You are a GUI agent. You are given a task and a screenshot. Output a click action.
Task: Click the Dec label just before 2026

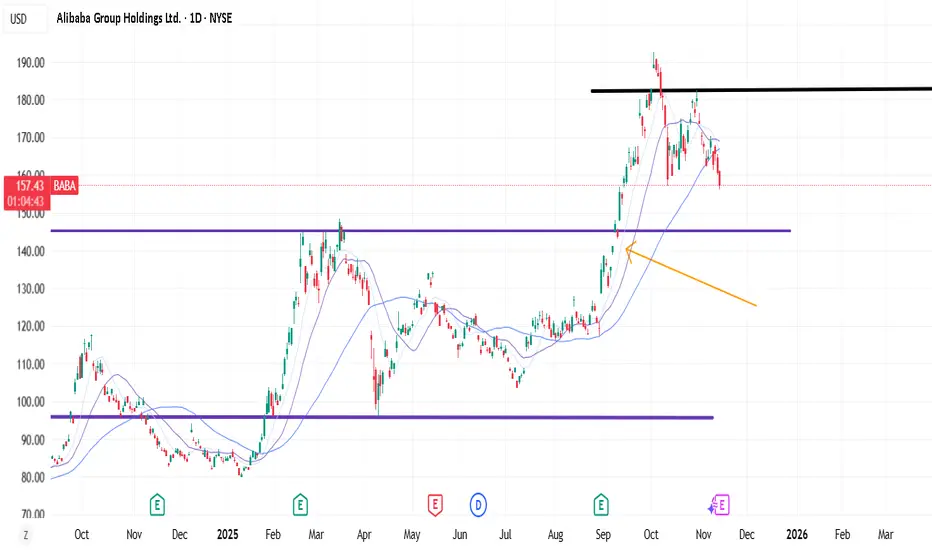[x=747, y=535]
